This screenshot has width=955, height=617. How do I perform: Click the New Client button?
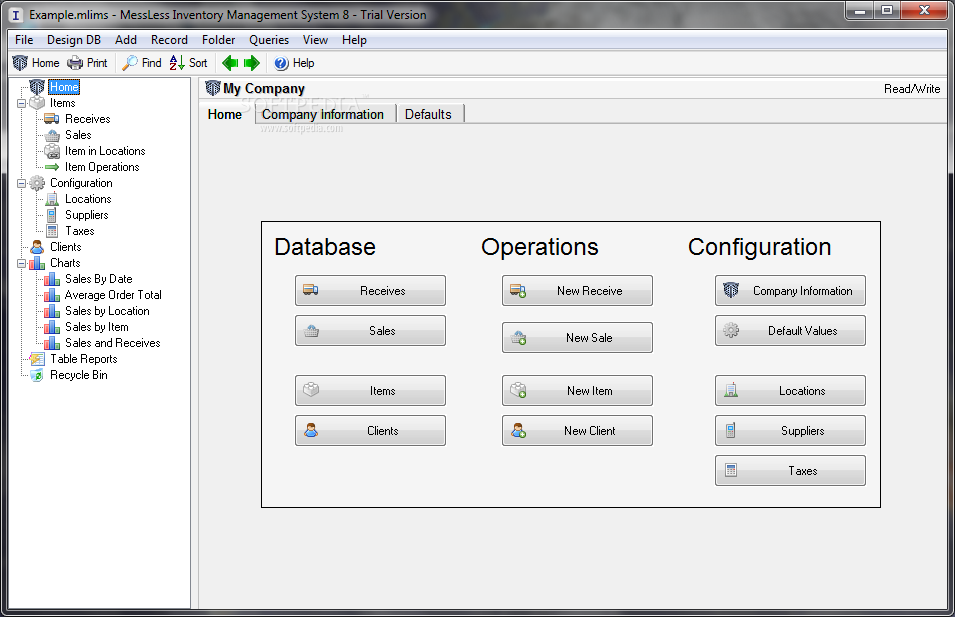(x=577, y=431)
